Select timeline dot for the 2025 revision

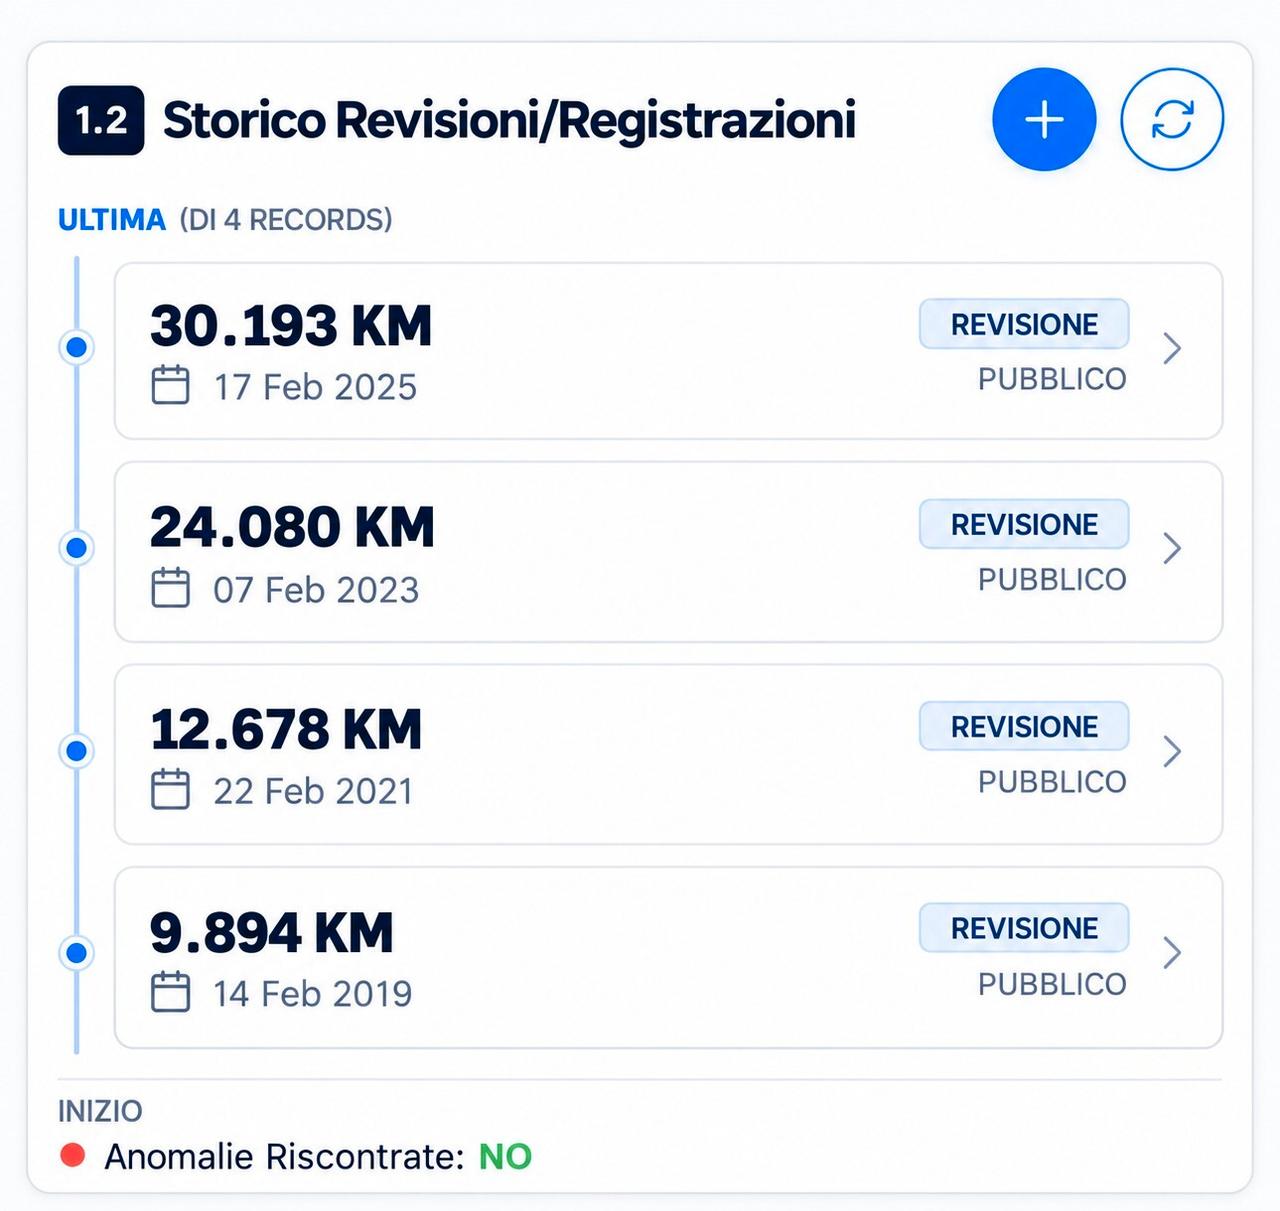76,348
